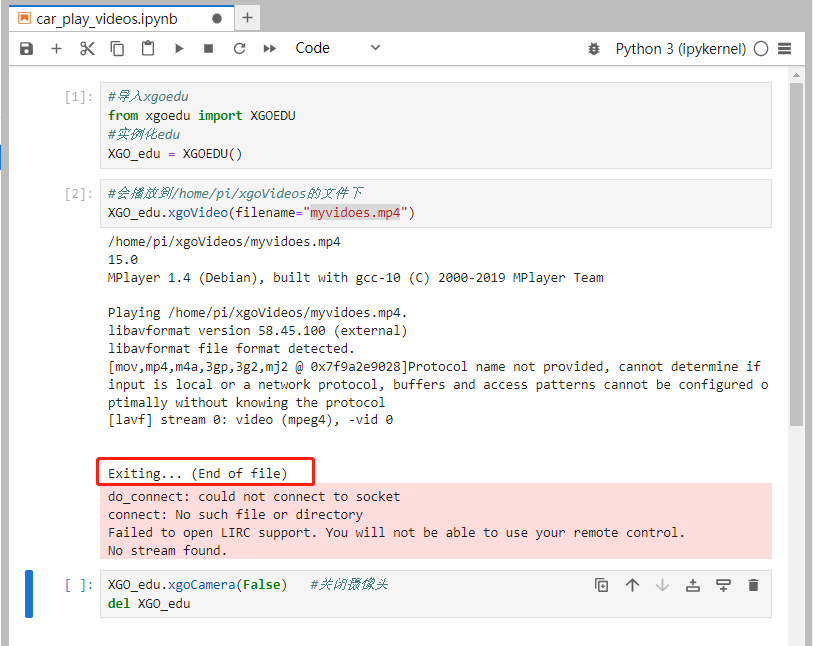
Task: Select the "myvidoes.mp4" filename string
Action: coord(355,213)
